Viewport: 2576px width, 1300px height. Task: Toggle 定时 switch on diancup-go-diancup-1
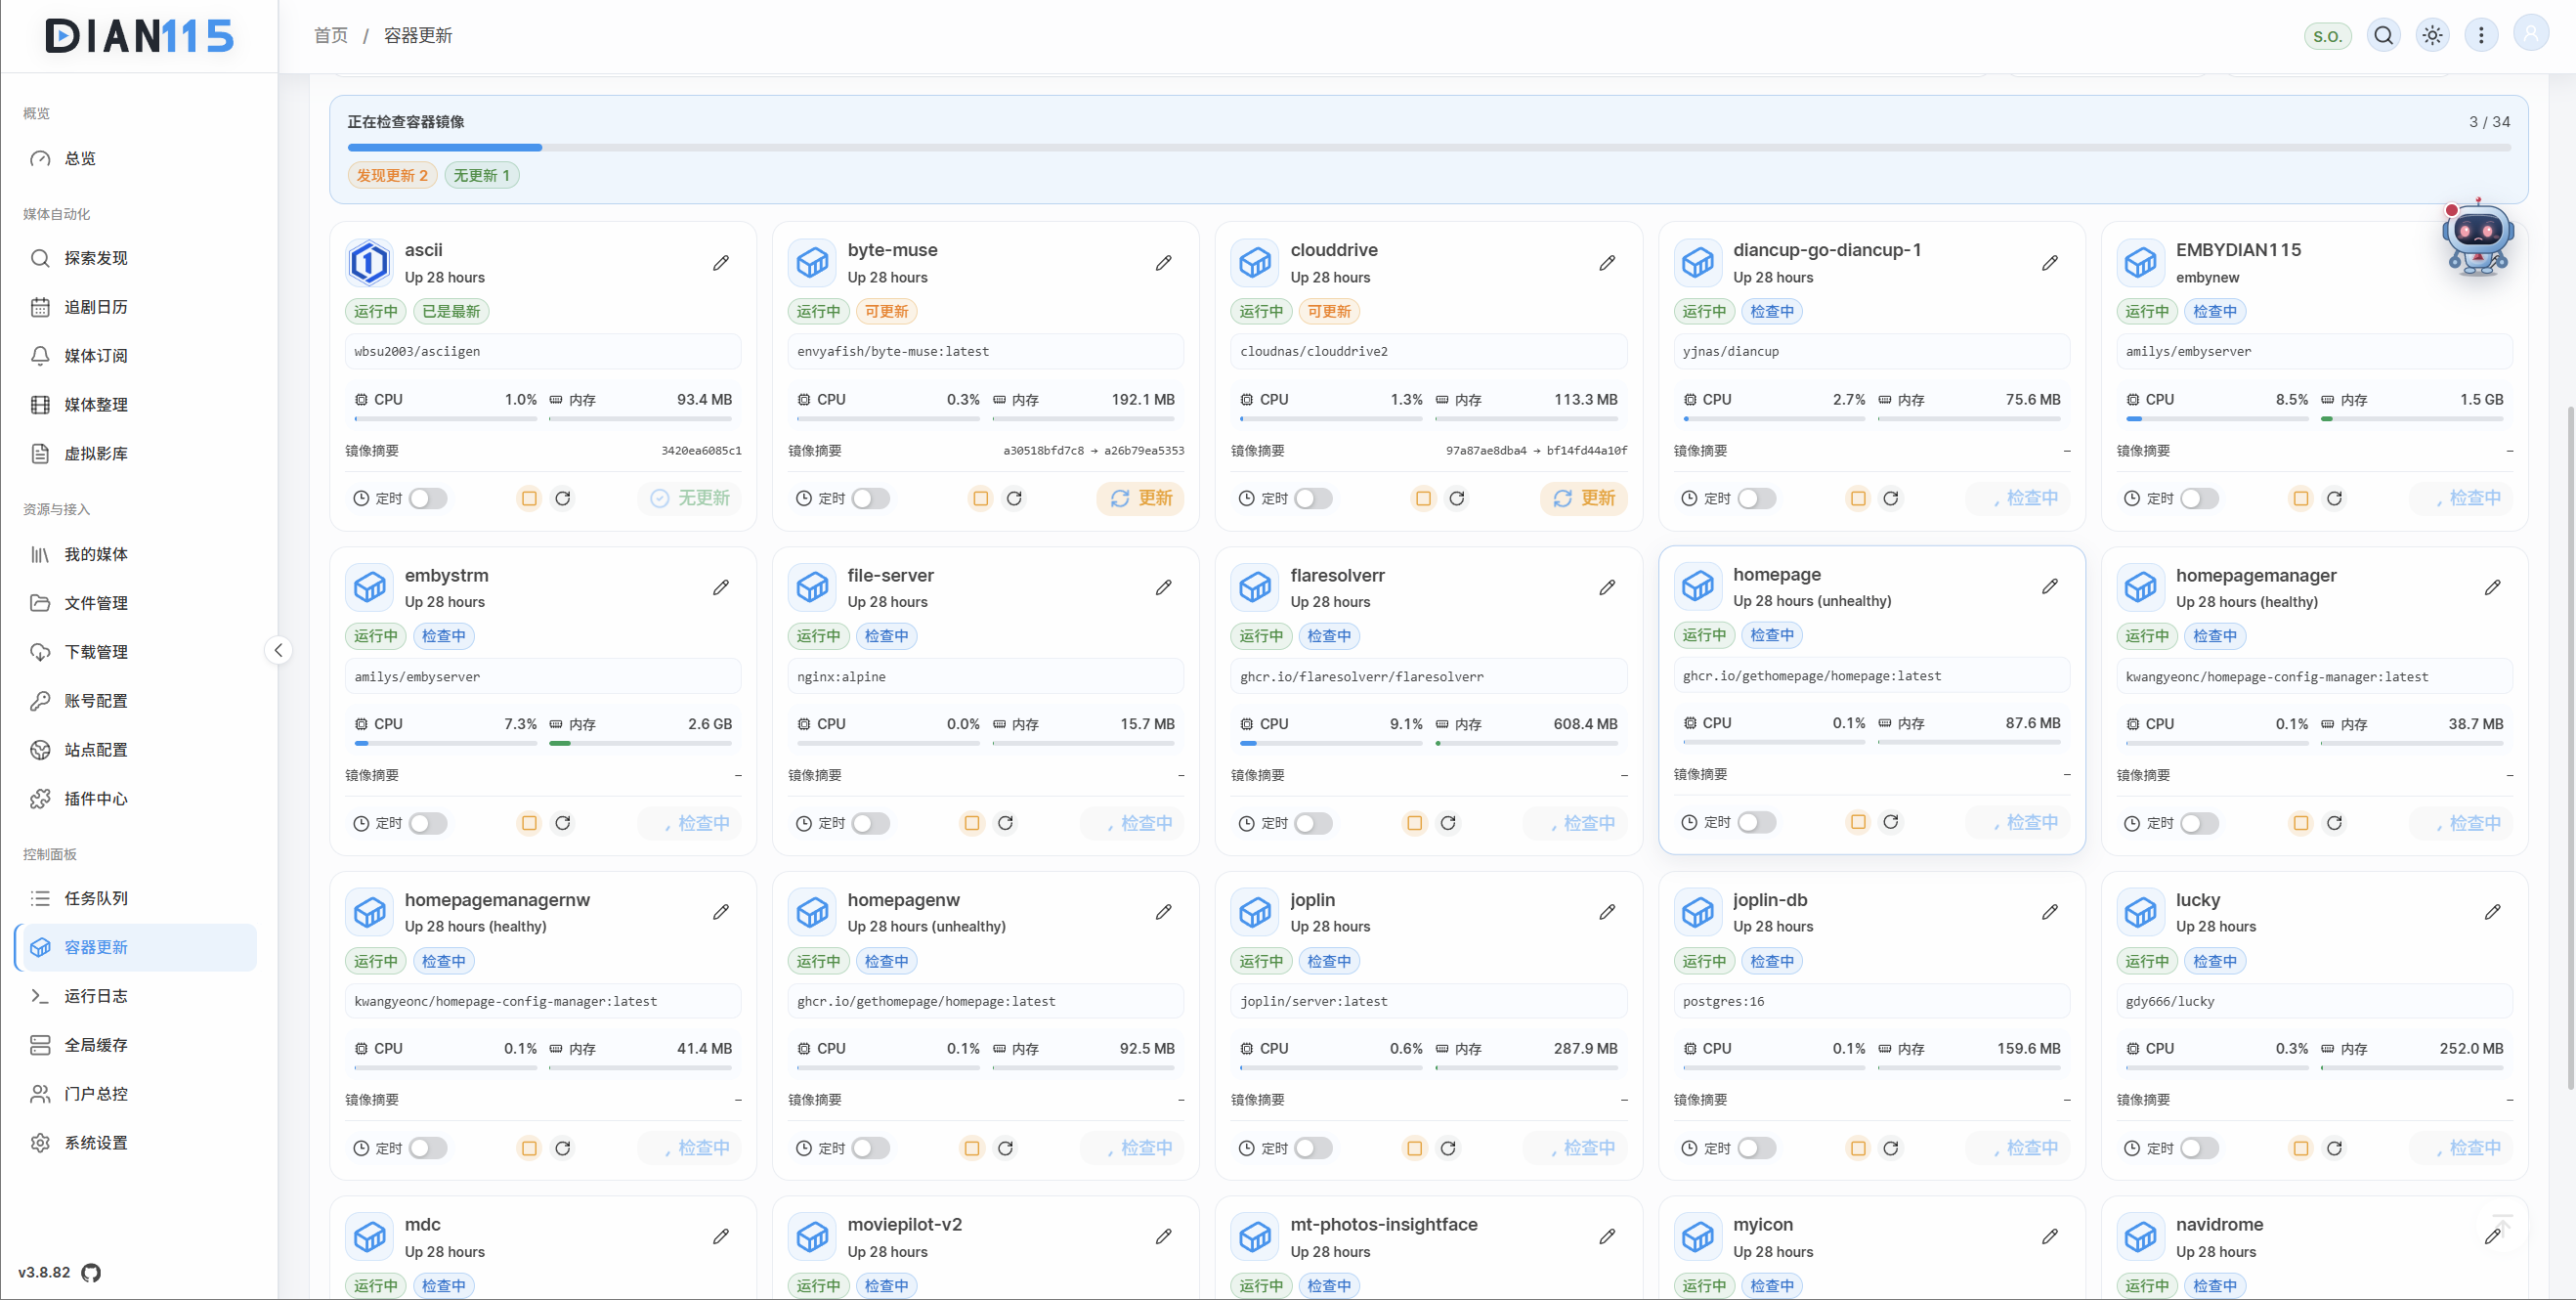1756,498
